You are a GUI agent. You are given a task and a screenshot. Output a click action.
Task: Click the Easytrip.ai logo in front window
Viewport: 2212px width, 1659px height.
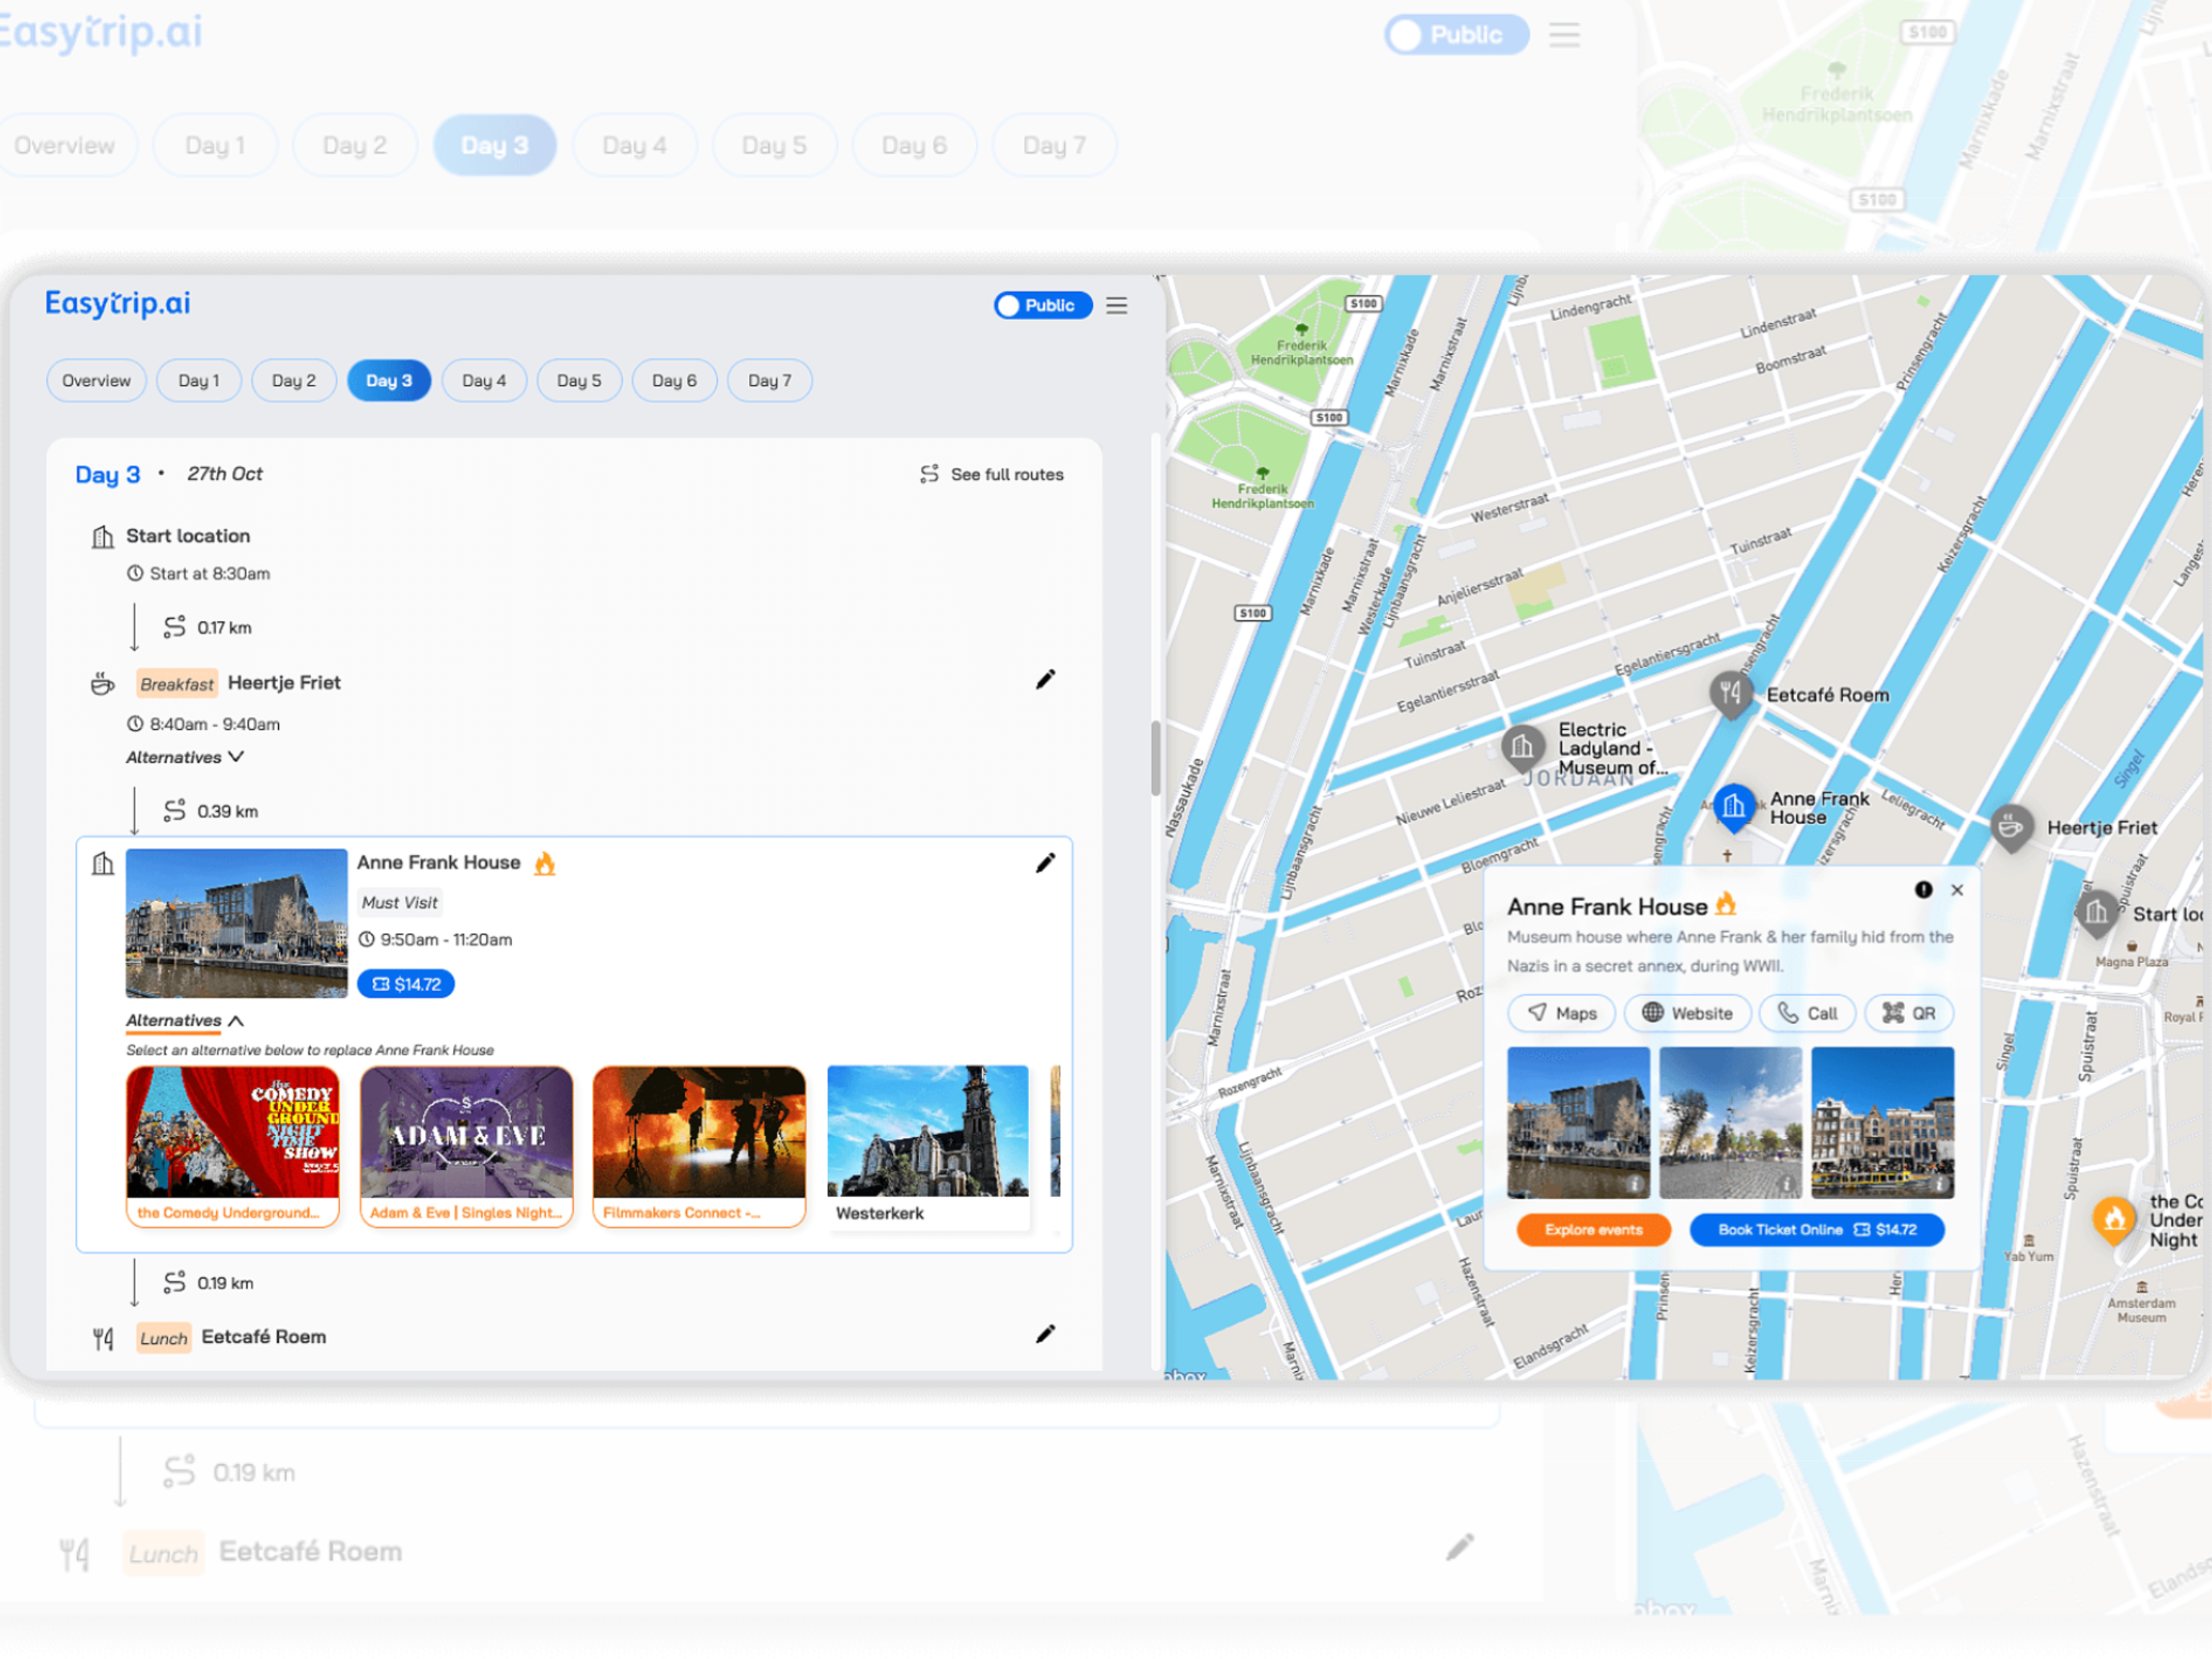(118, 303)
